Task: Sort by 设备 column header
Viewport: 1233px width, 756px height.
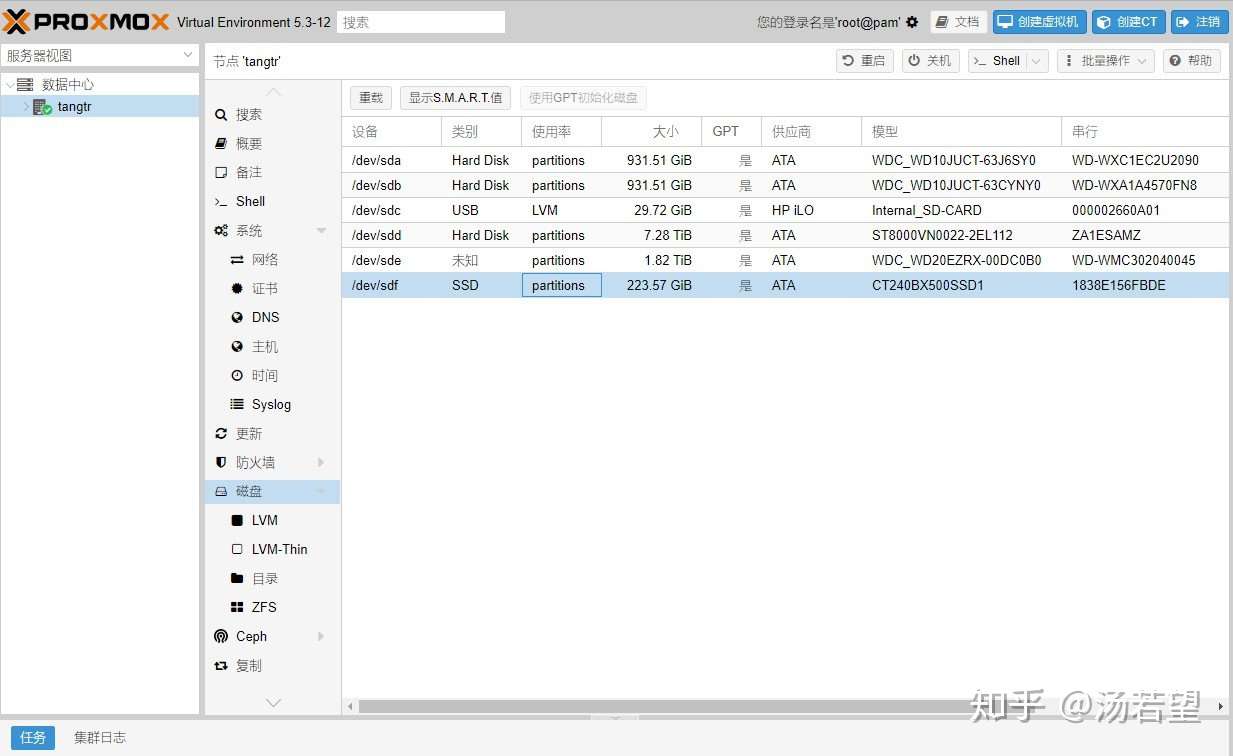Action: pyautogui.click(x=391, y=132)
